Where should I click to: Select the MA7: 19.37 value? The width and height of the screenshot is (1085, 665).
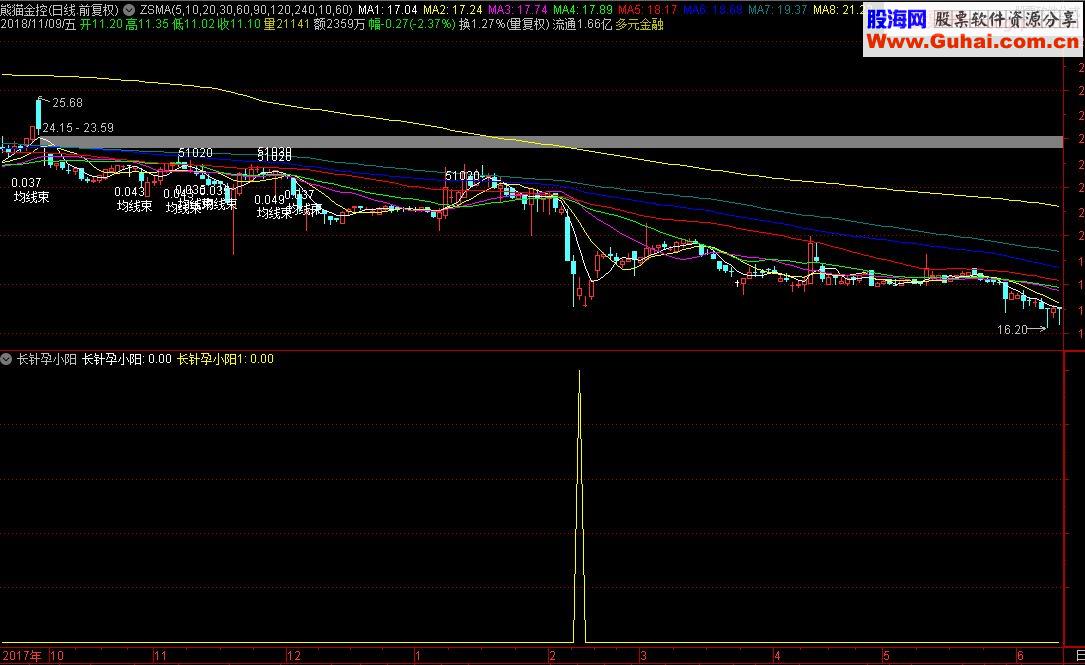click(778, 10)
